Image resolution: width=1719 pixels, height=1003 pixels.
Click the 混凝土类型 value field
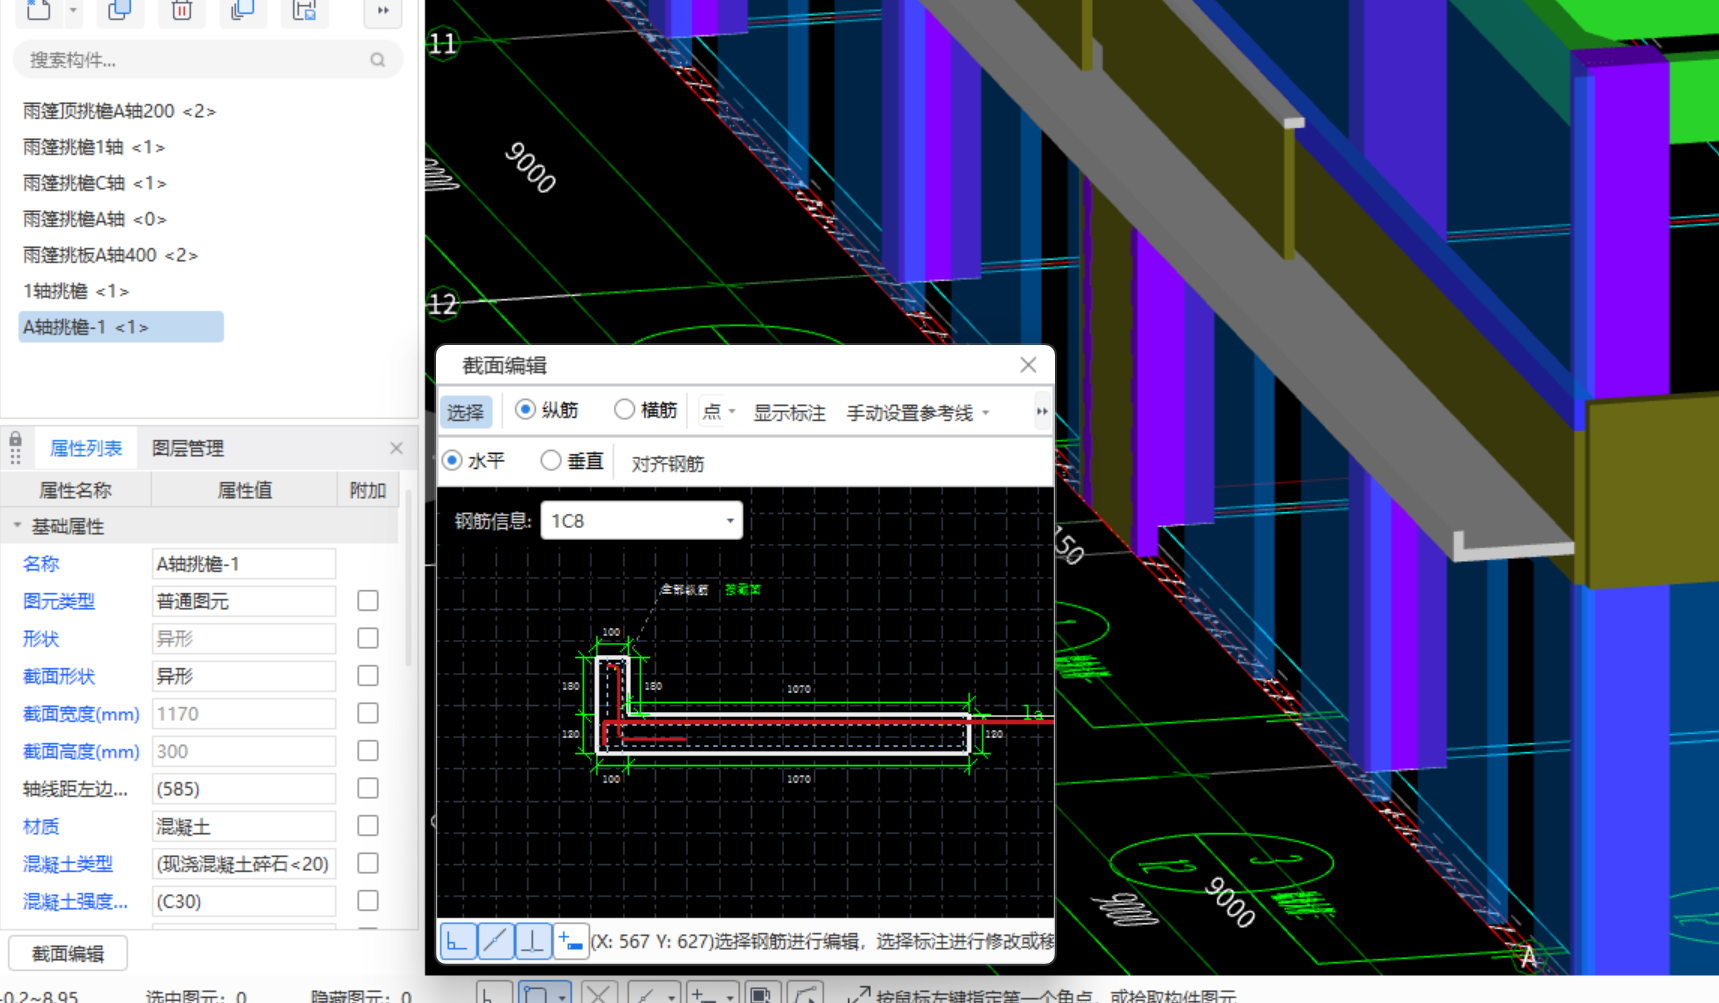243,864
